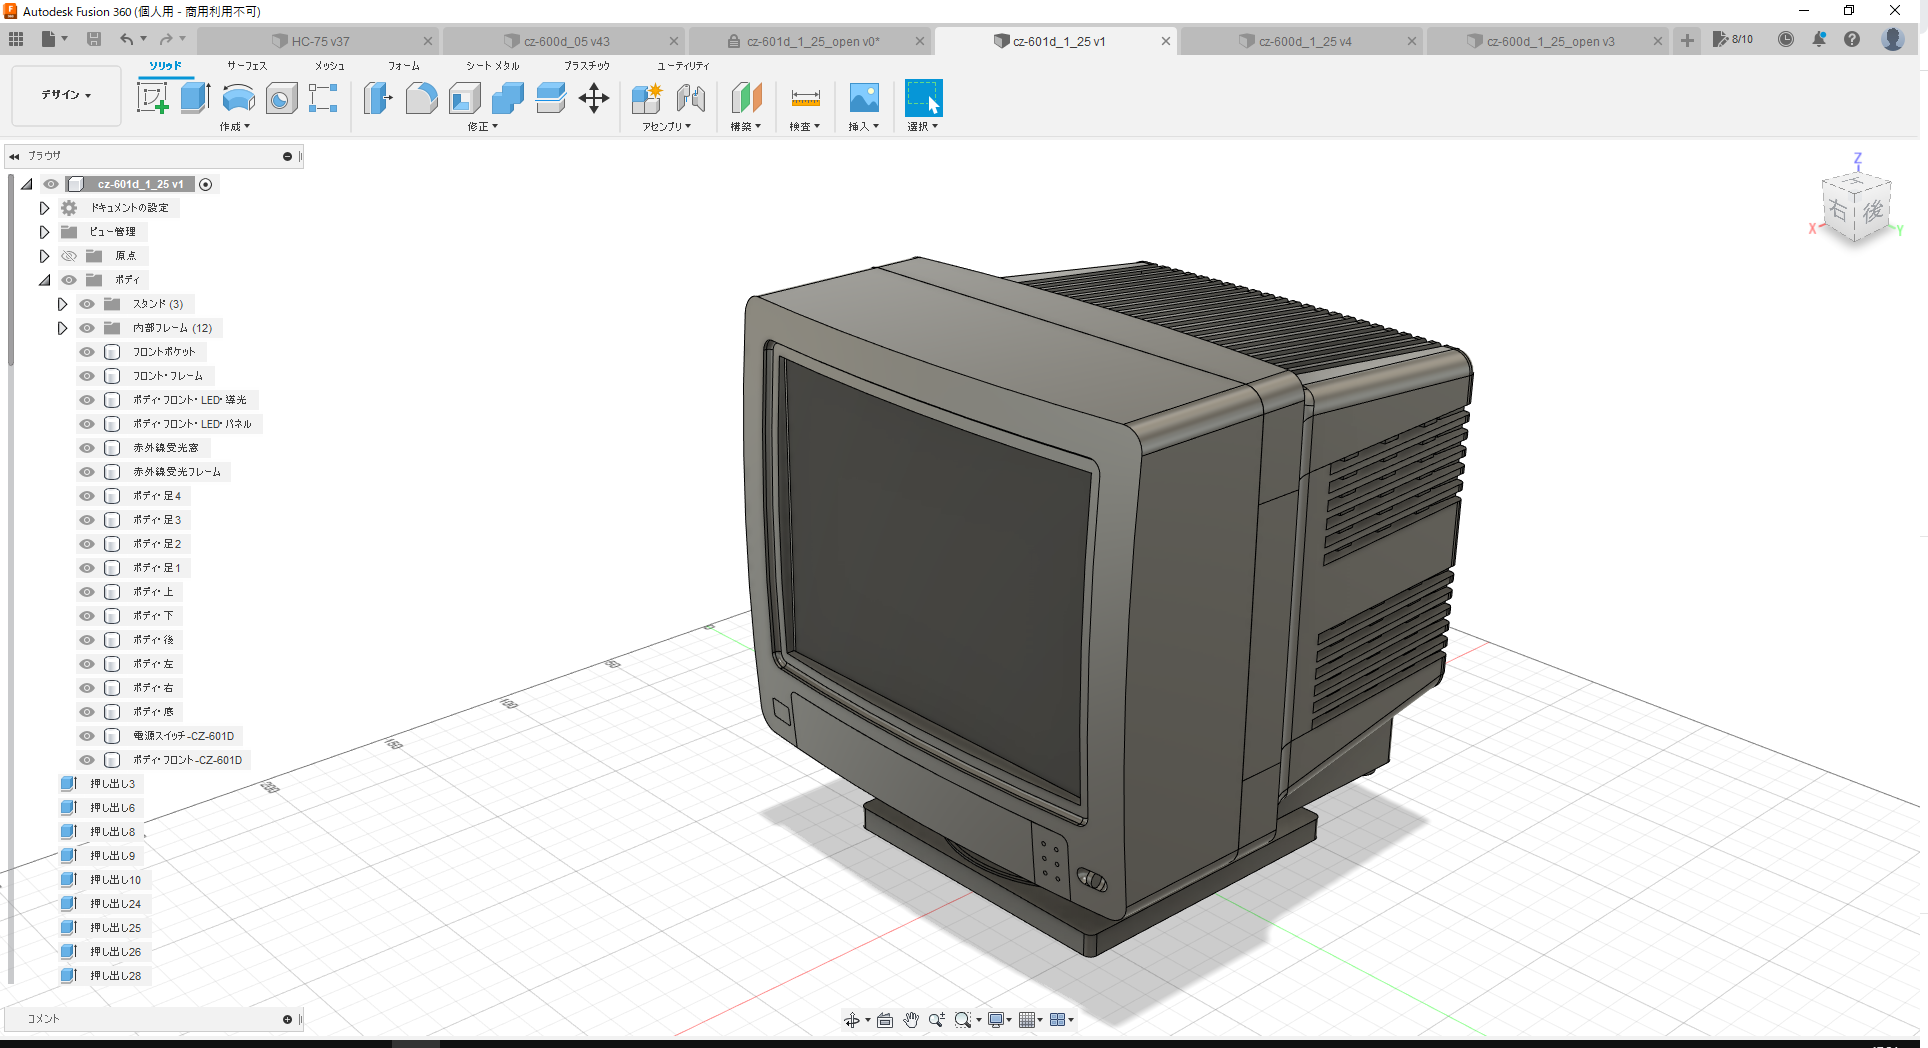Activate the Measure inspection tool
The height and width of the screenshot is (1048, 1928).
pyautogui.click(x=805, y=99)
